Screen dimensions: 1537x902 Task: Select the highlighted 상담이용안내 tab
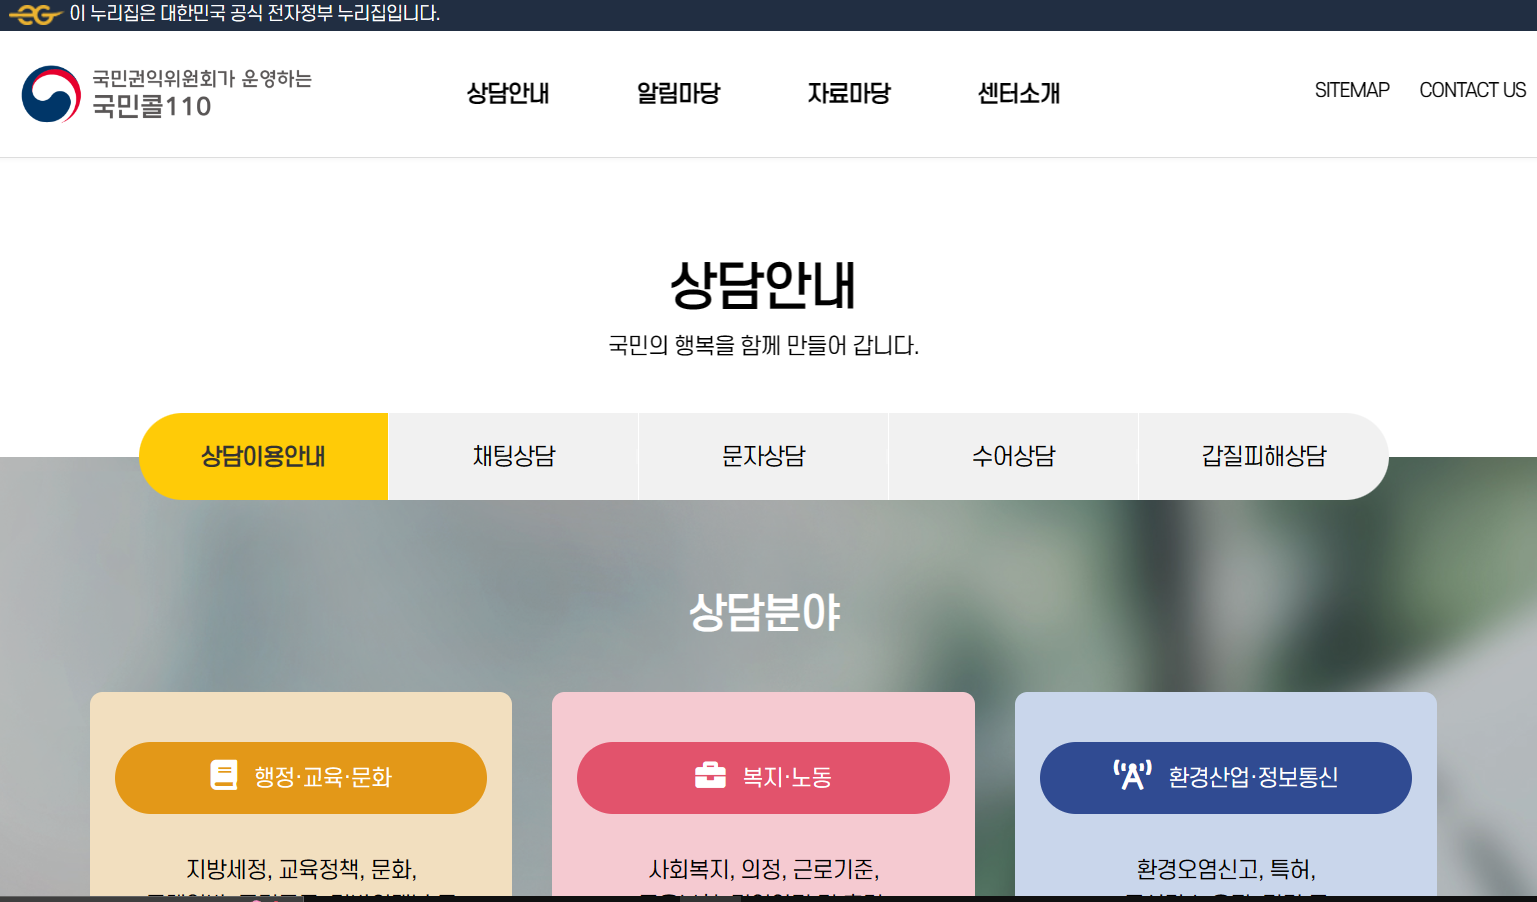click(263, 456)
